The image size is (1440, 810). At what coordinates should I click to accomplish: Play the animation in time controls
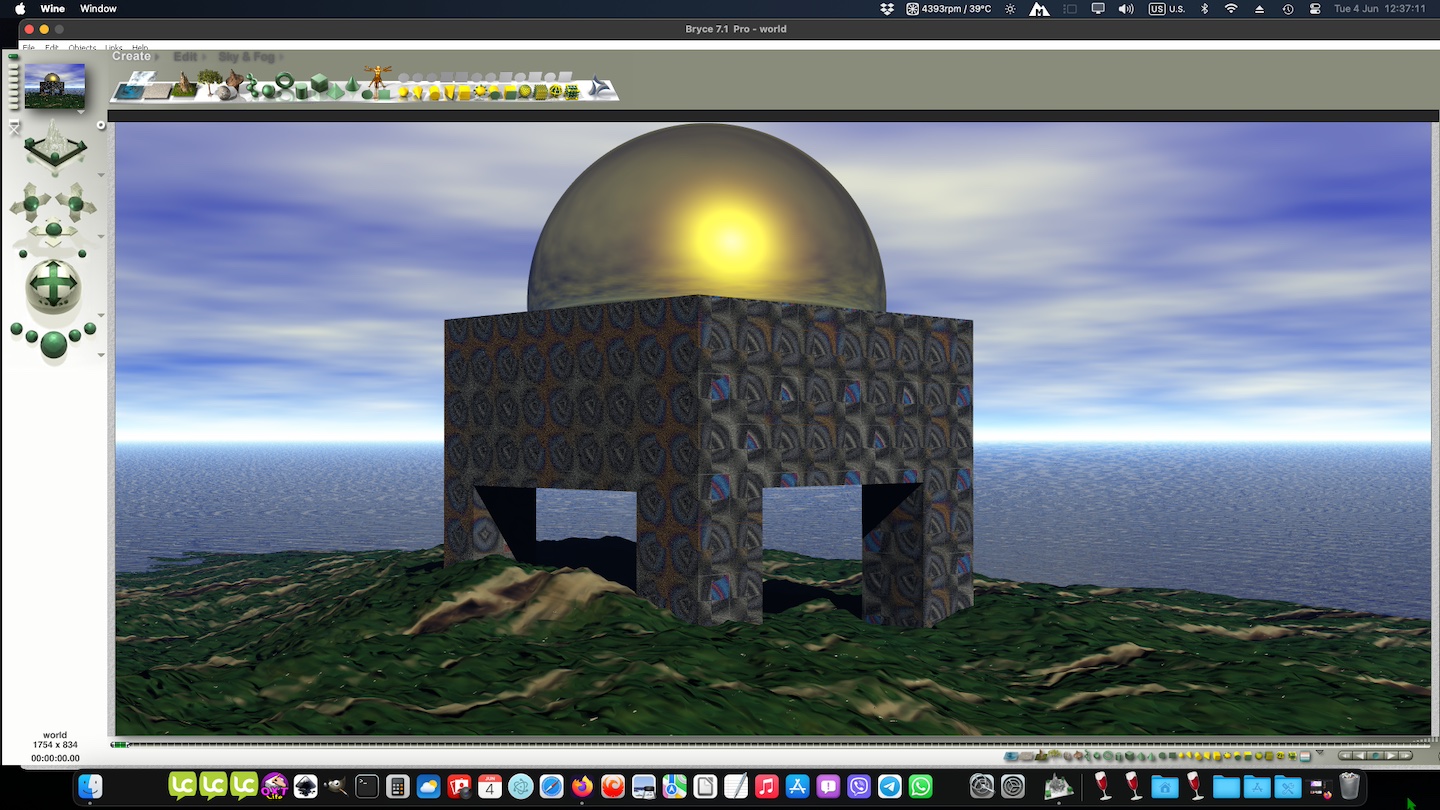(1391, 755)
